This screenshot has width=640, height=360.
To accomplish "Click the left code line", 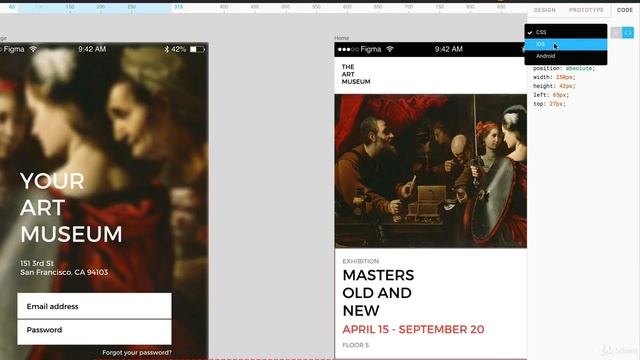I will [551, 95].
